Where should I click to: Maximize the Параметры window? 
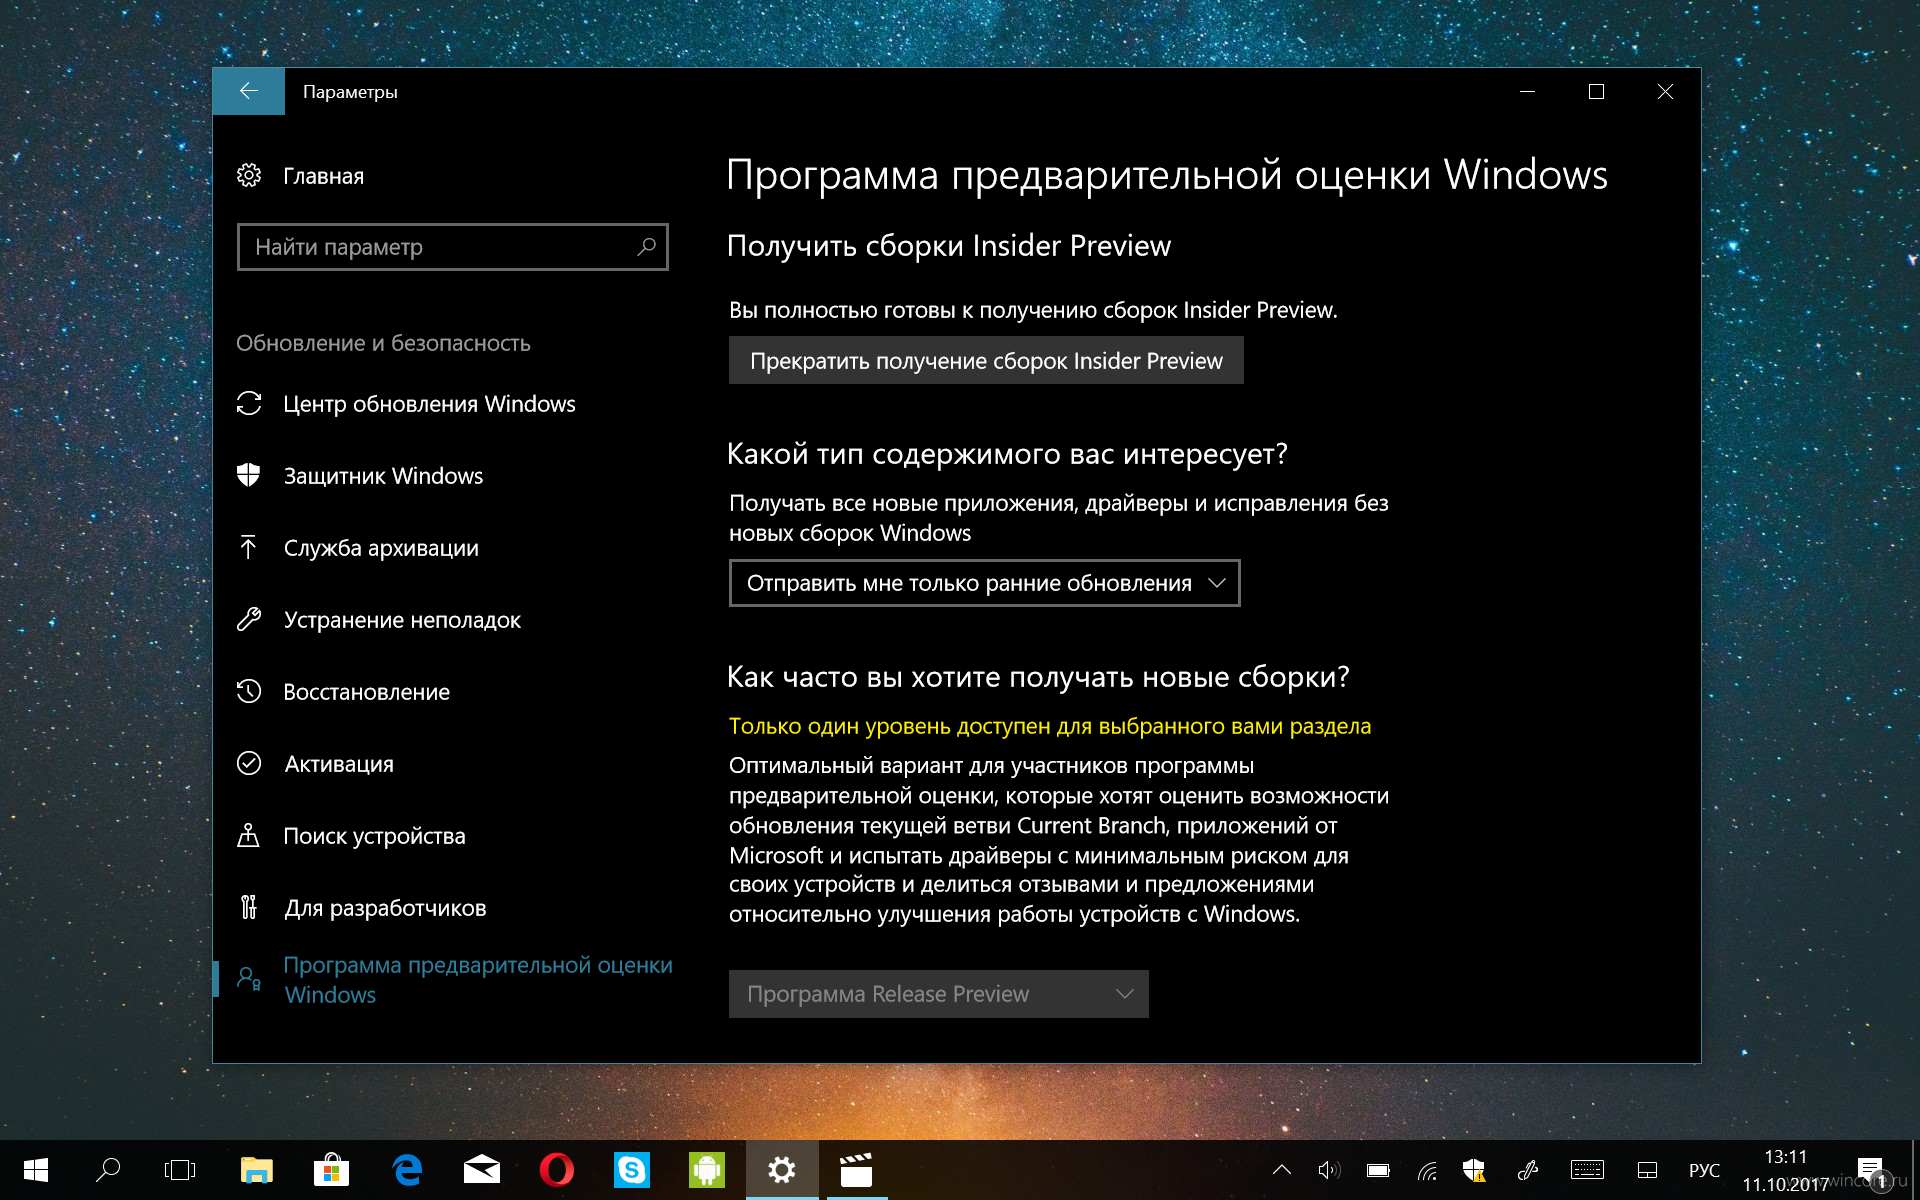(x=1596, y=91)
